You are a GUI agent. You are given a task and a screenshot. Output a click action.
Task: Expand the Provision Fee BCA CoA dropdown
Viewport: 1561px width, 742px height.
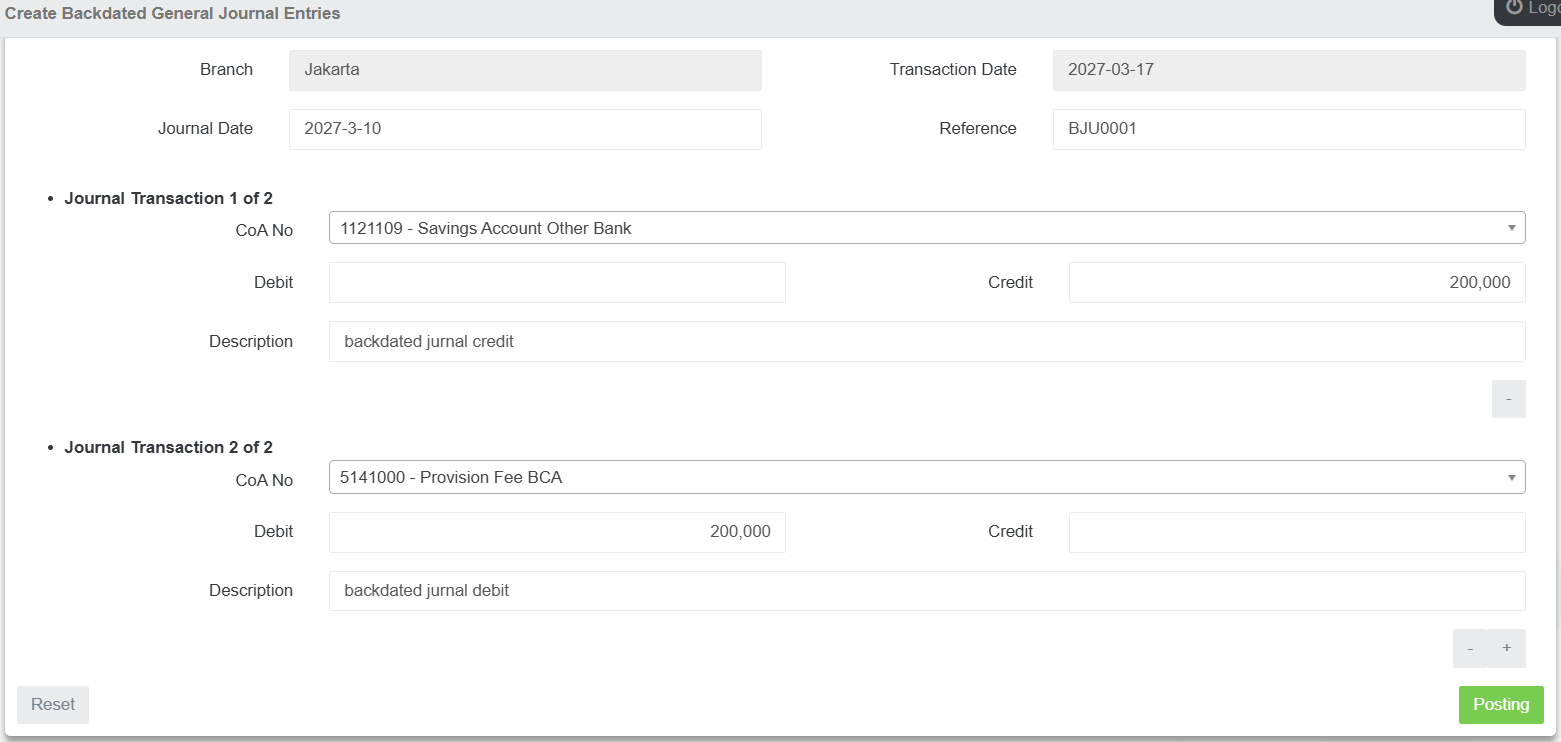(x=926, y=477)
